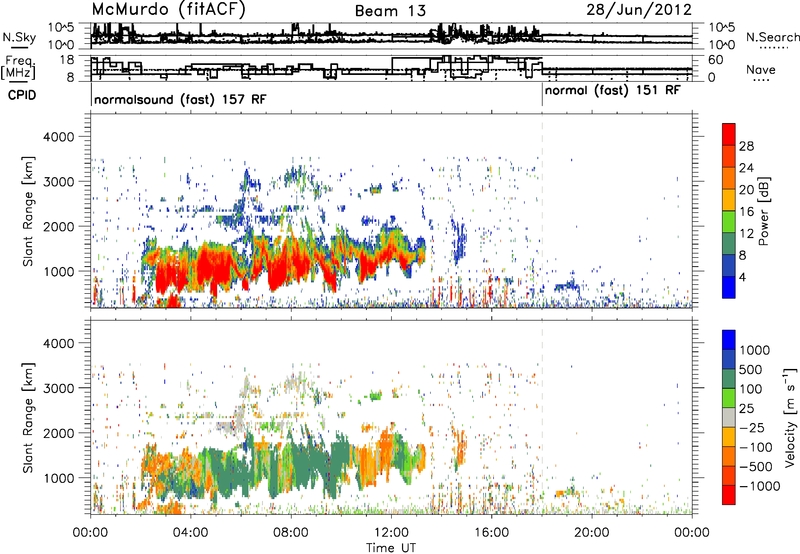Click the "Power [dB]" colorbar title
Viewport: 800px width, 554px height.
pos(763,211)
